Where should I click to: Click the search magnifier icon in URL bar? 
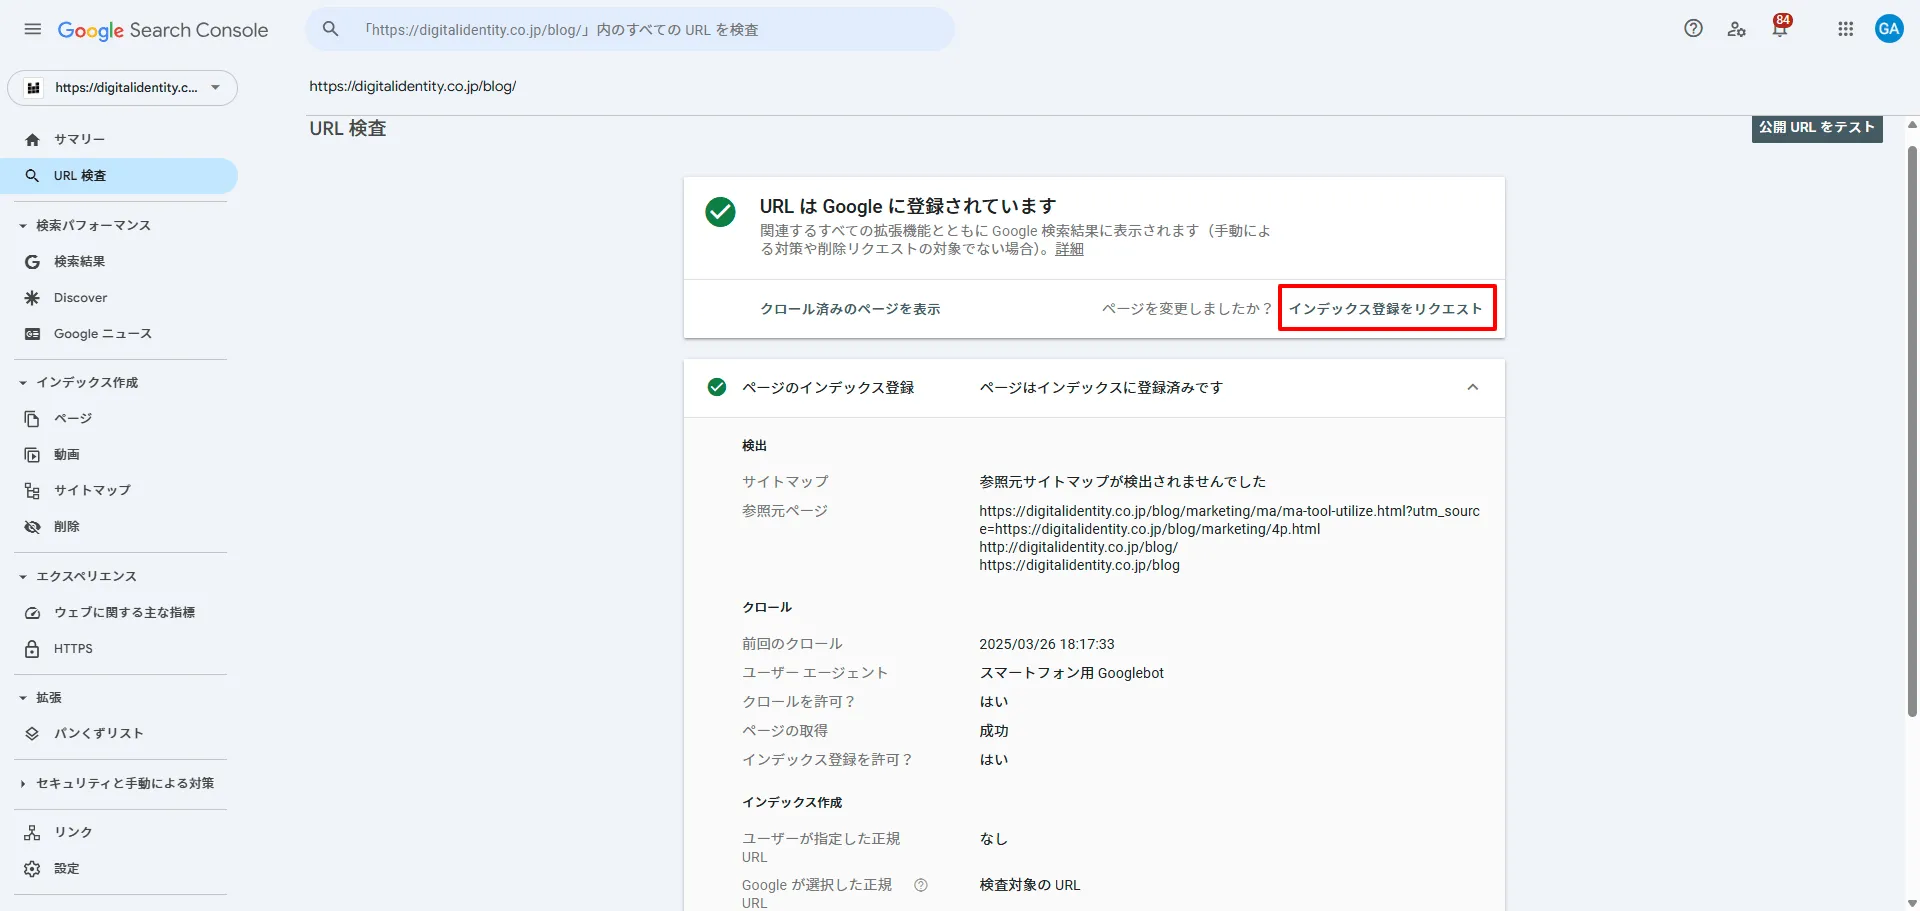[330, 29]
